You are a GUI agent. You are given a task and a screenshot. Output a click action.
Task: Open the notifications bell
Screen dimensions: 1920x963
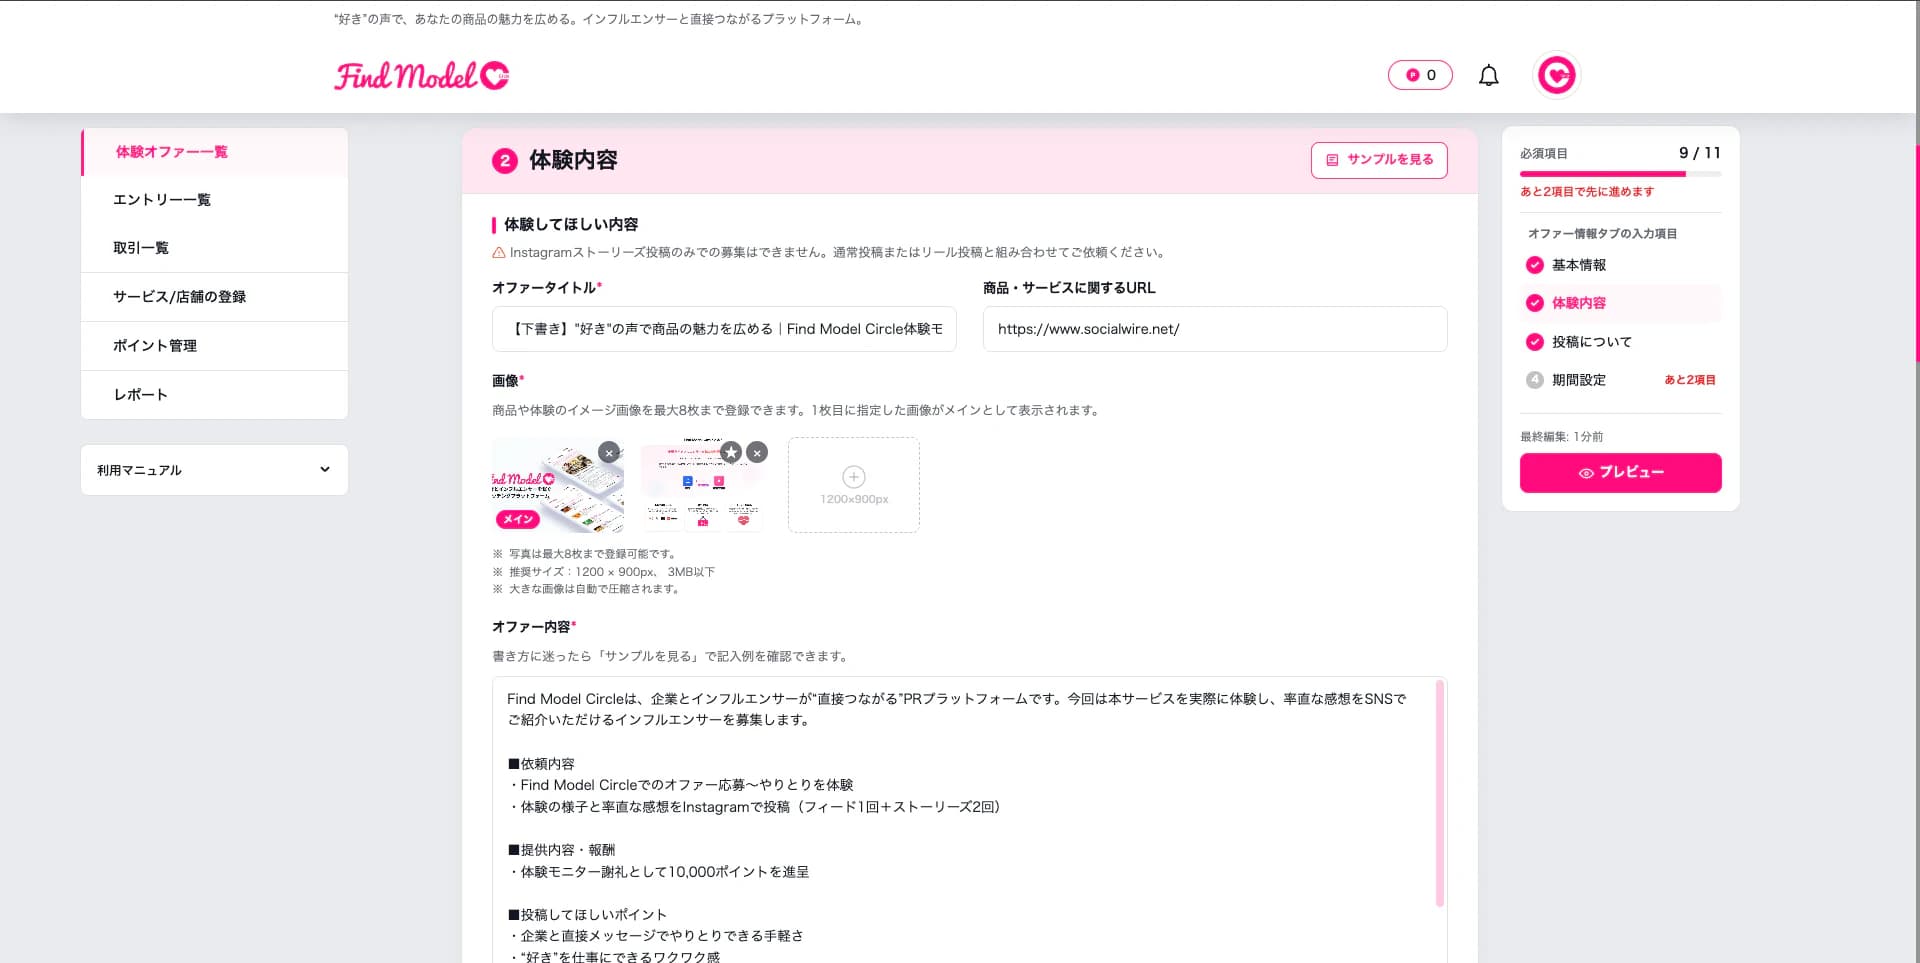(x=1488, y=75)
